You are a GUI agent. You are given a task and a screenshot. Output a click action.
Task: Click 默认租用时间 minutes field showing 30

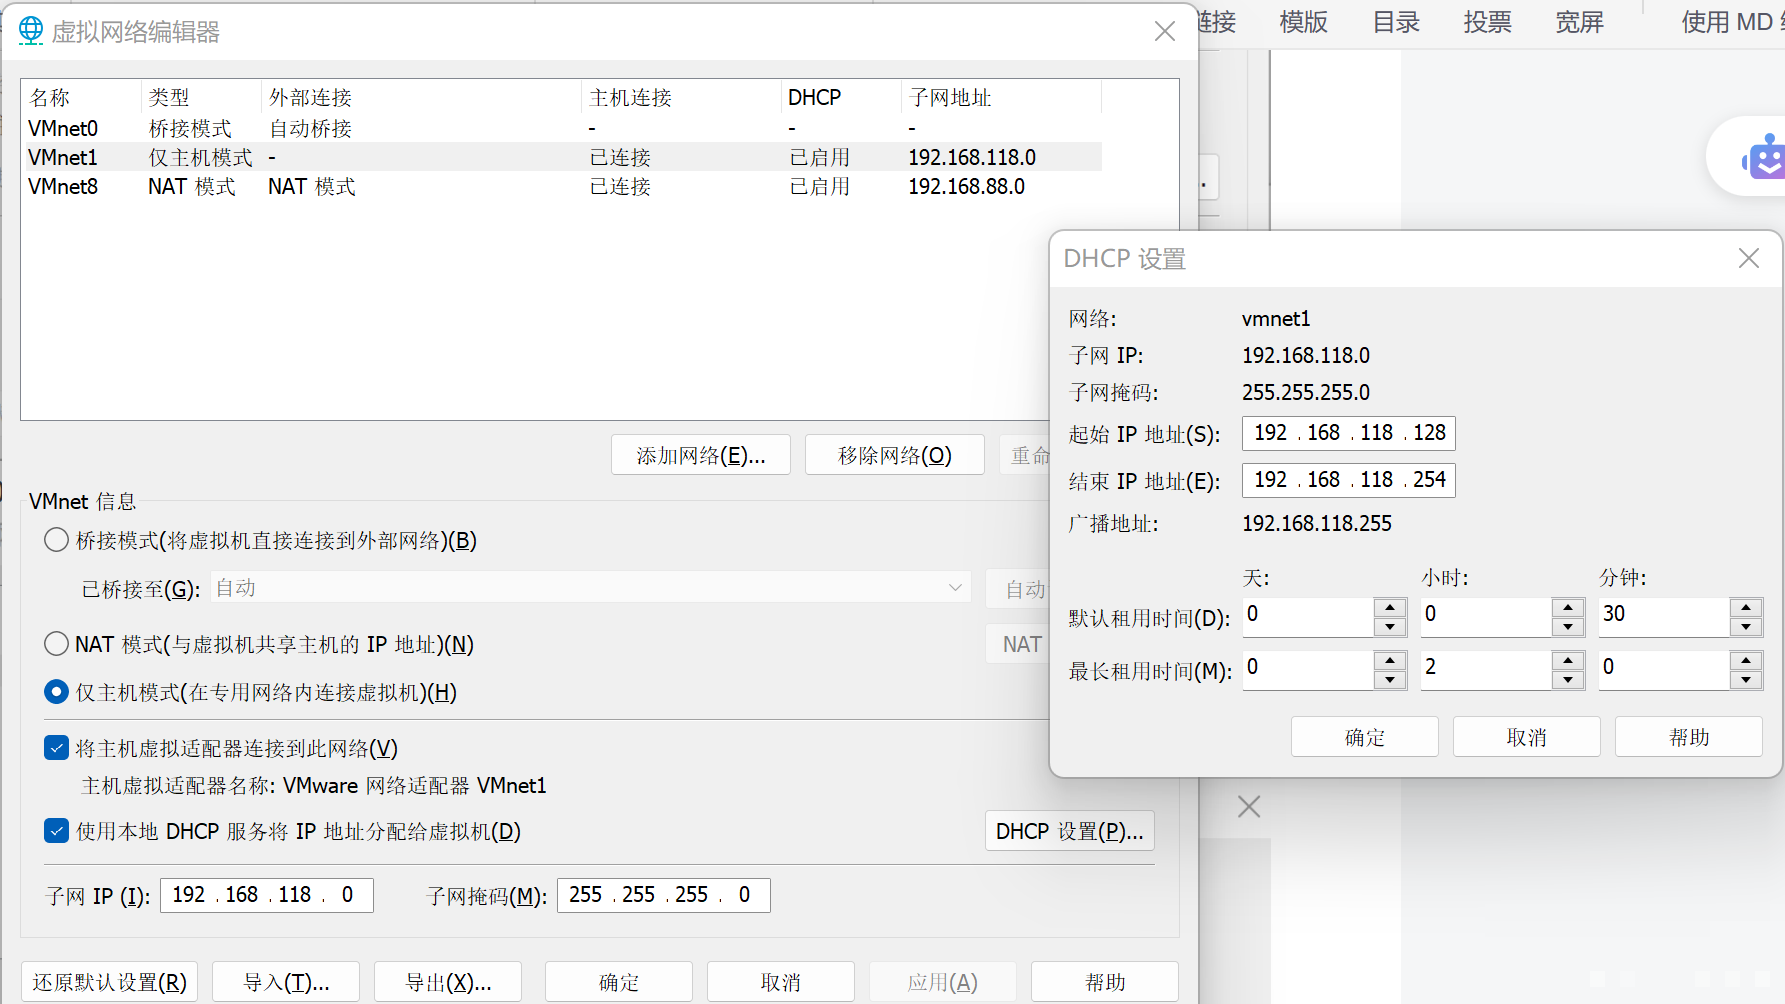tap(1664, 617)
